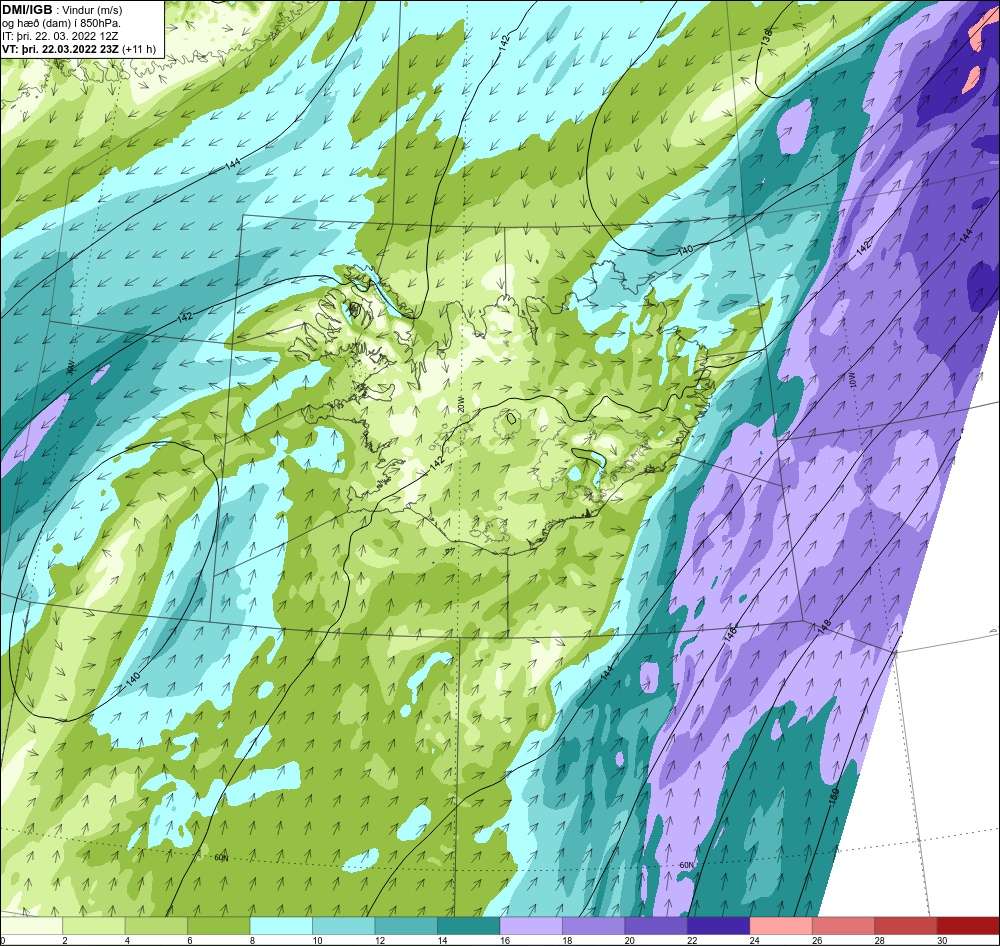1000x946 pixels.
Task: Click the '150' contour label
Action: pos(834,795)
